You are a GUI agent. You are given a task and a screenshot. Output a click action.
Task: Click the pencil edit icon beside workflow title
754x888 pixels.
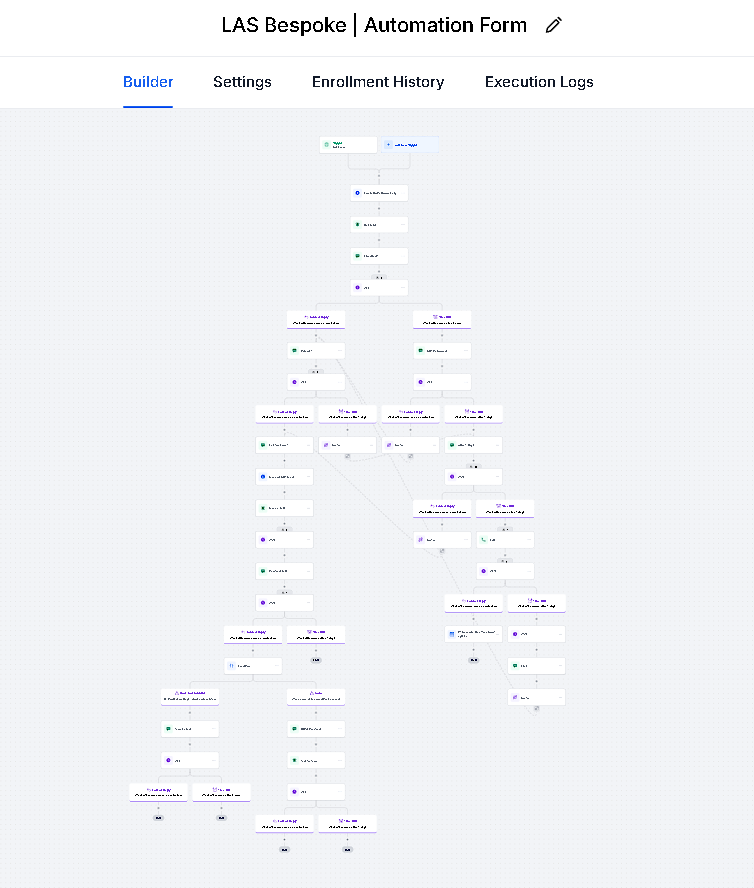(x=554, y=26)
